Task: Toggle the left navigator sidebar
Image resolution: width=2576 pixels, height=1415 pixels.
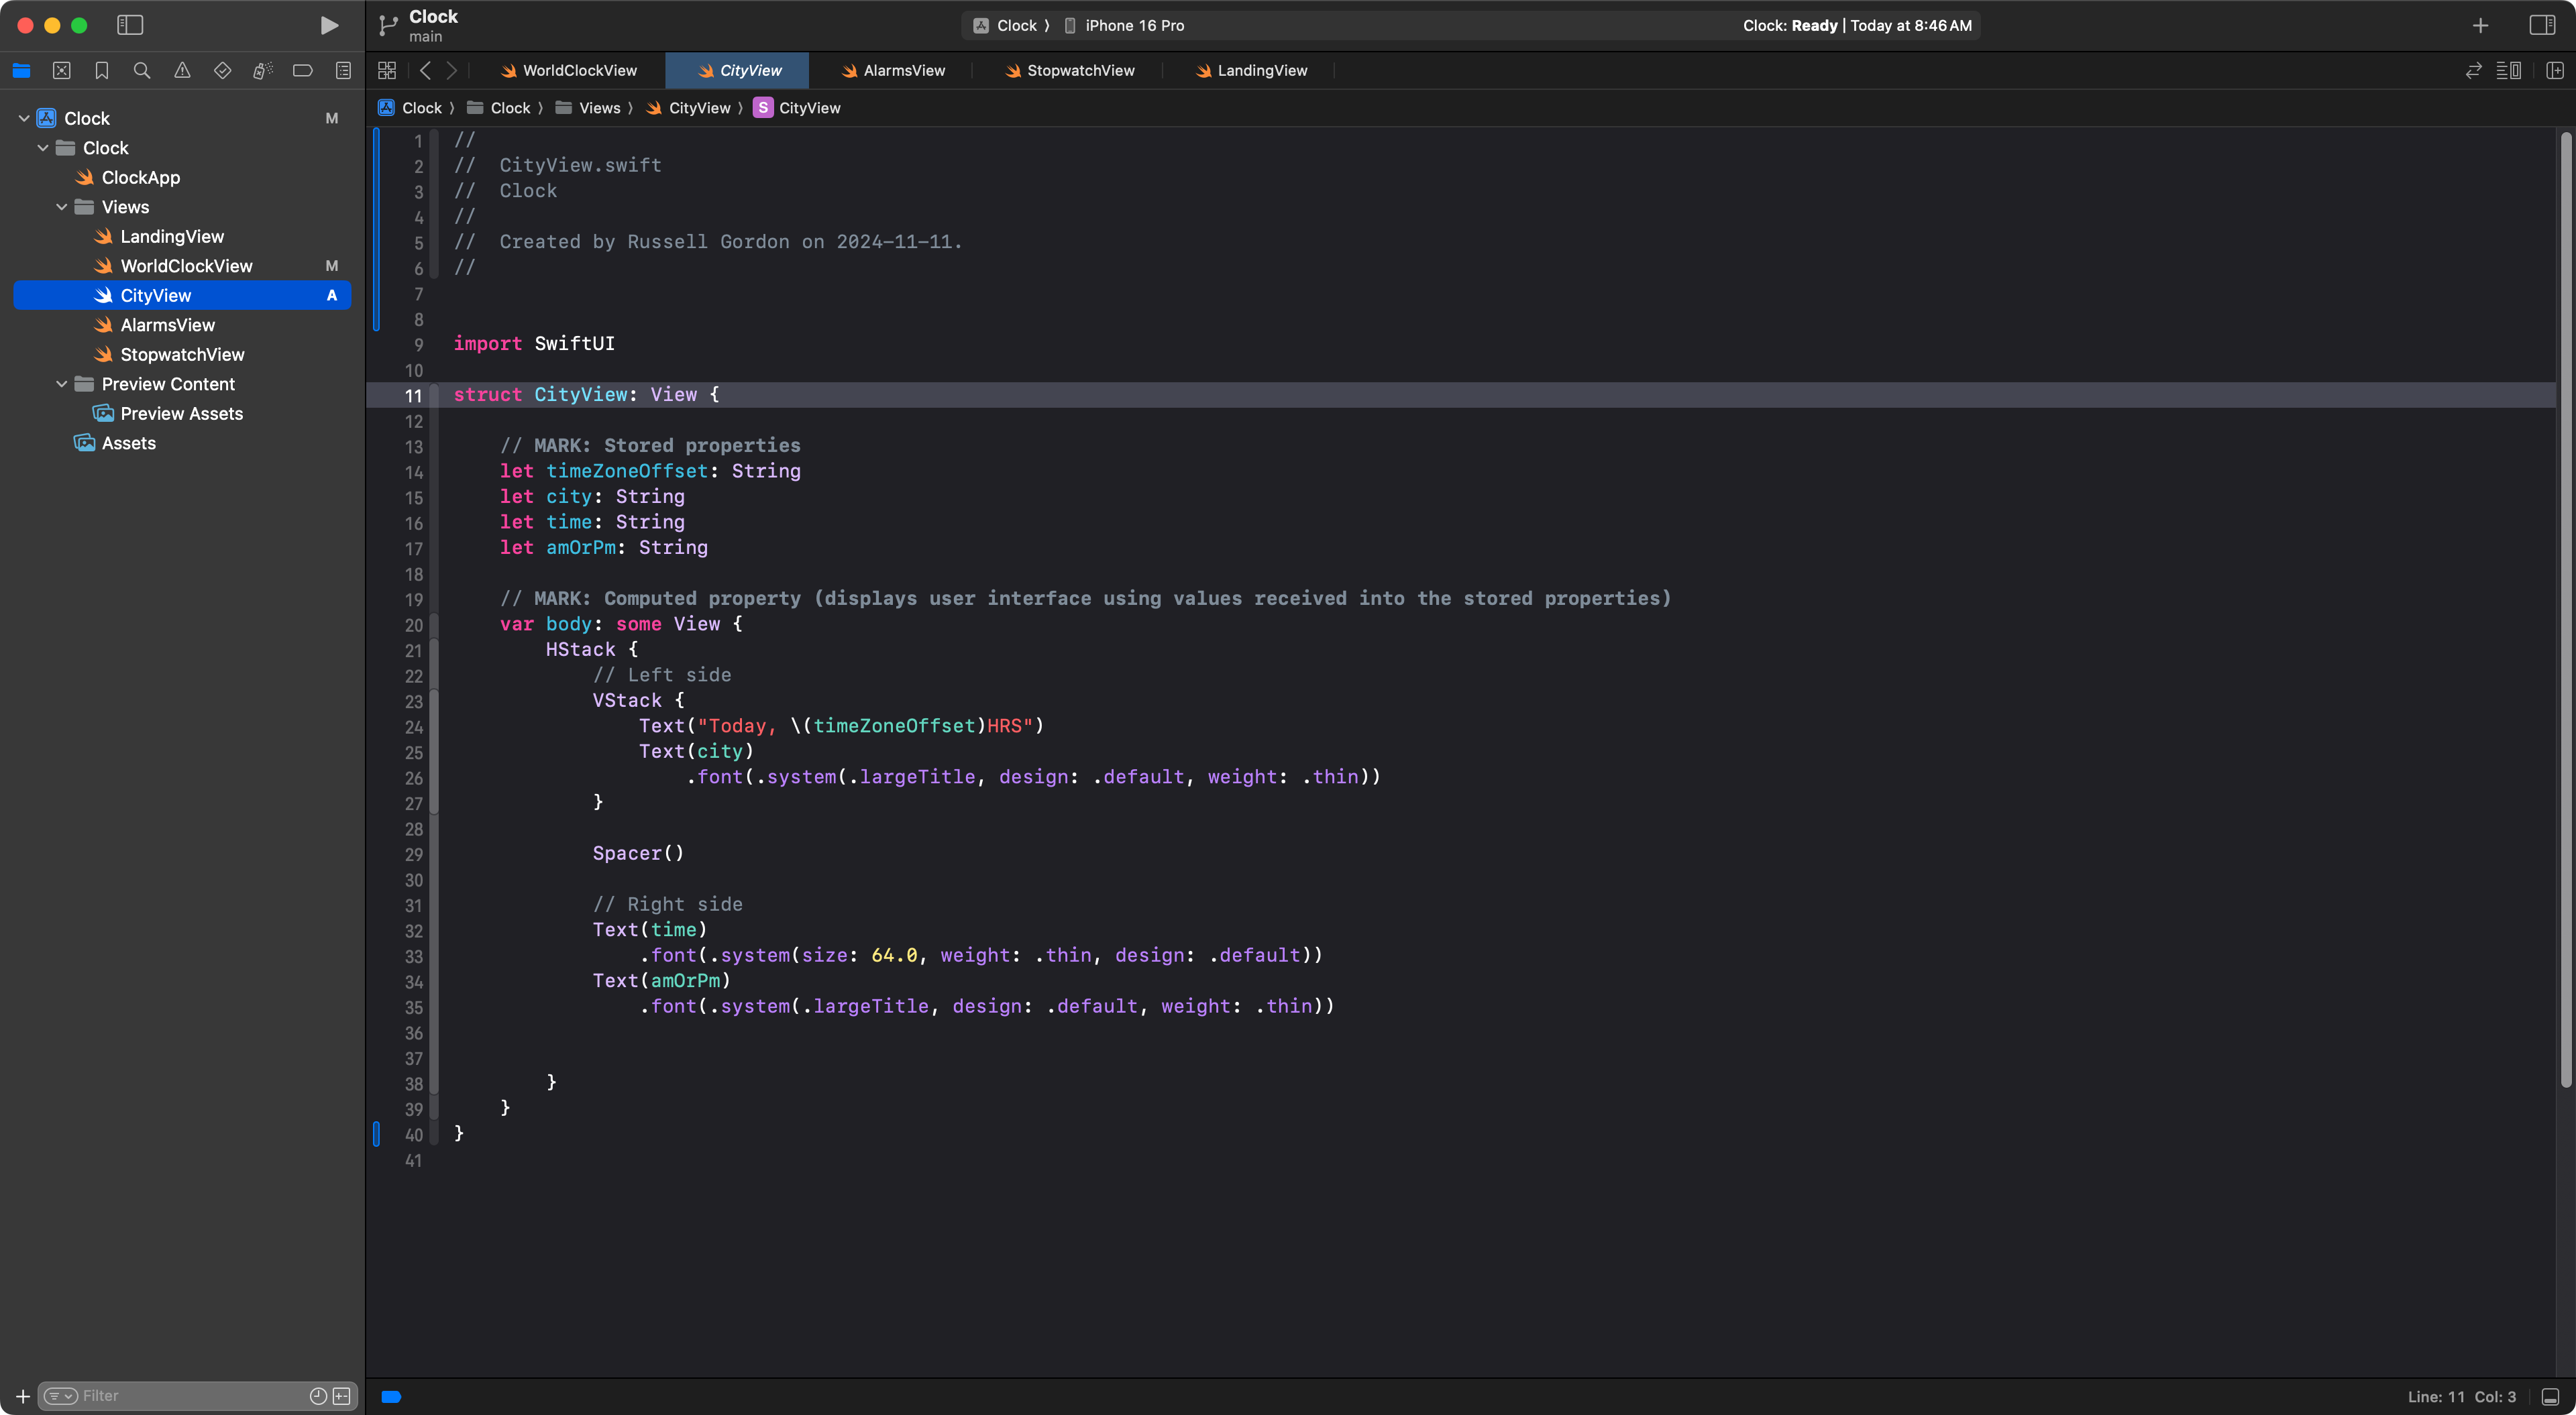Action: point(130,25)
